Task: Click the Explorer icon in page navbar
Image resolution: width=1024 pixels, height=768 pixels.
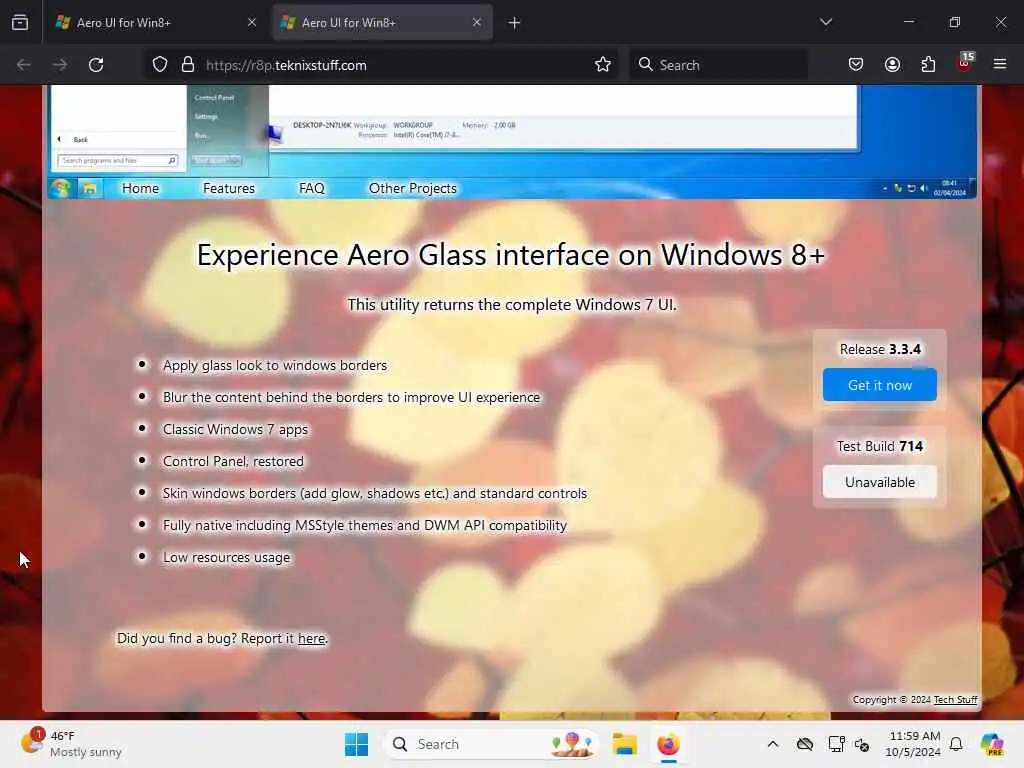Action: point(89,189)
